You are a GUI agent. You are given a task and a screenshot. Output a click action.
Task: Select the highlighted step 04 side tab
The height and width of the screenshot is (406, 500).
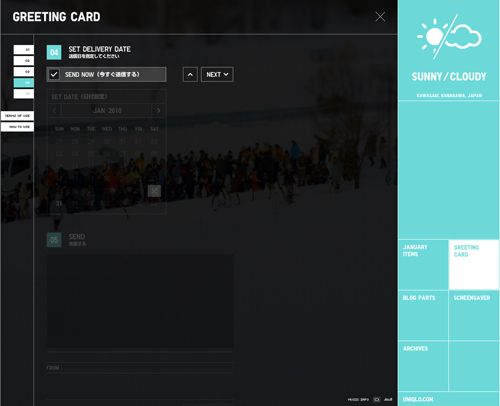pos(24,83)
